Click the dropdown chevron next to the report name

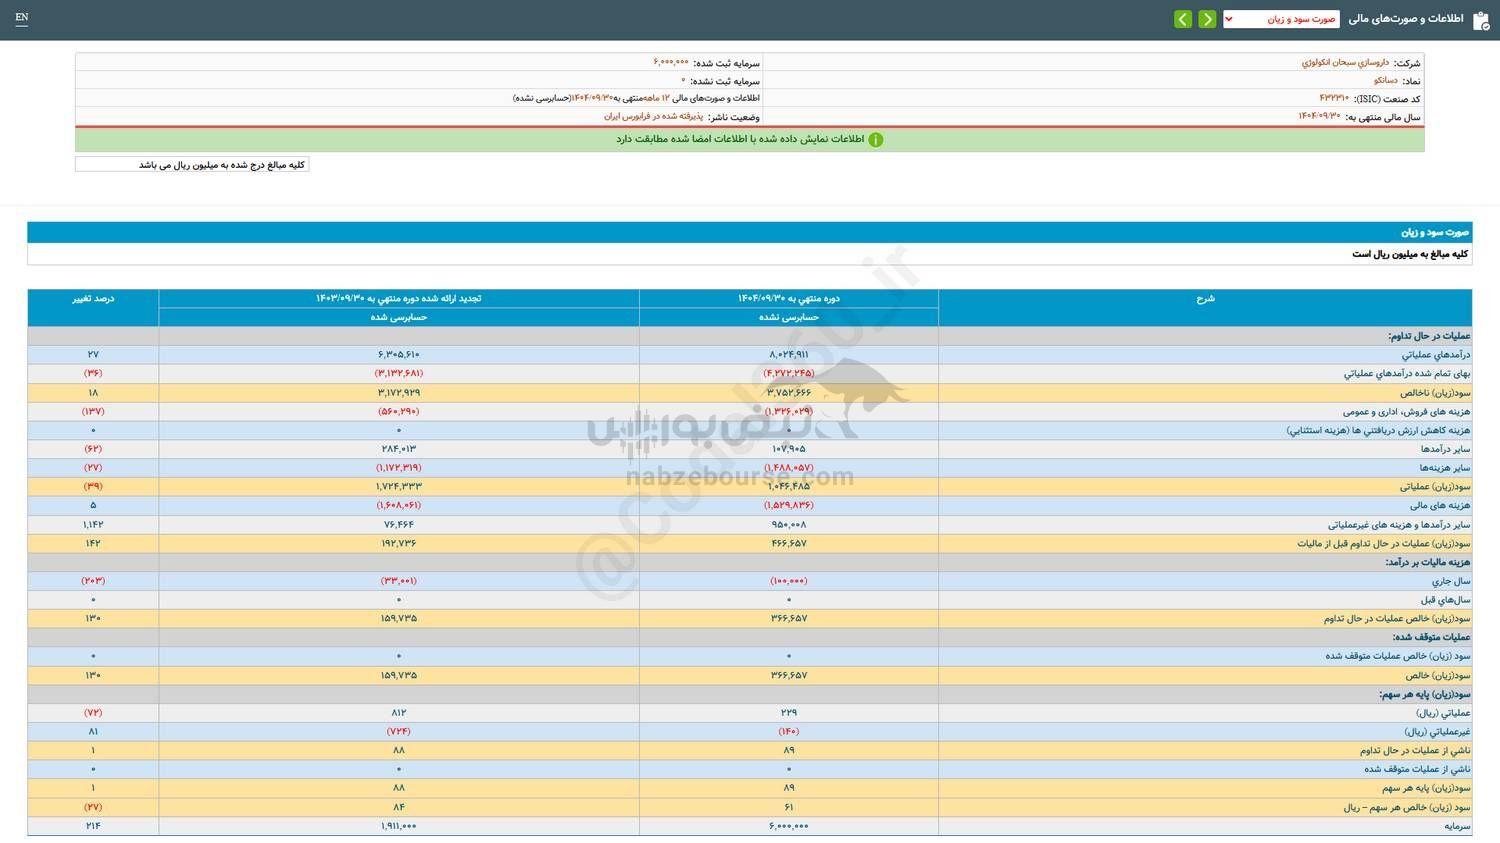tap(1230, 18)
